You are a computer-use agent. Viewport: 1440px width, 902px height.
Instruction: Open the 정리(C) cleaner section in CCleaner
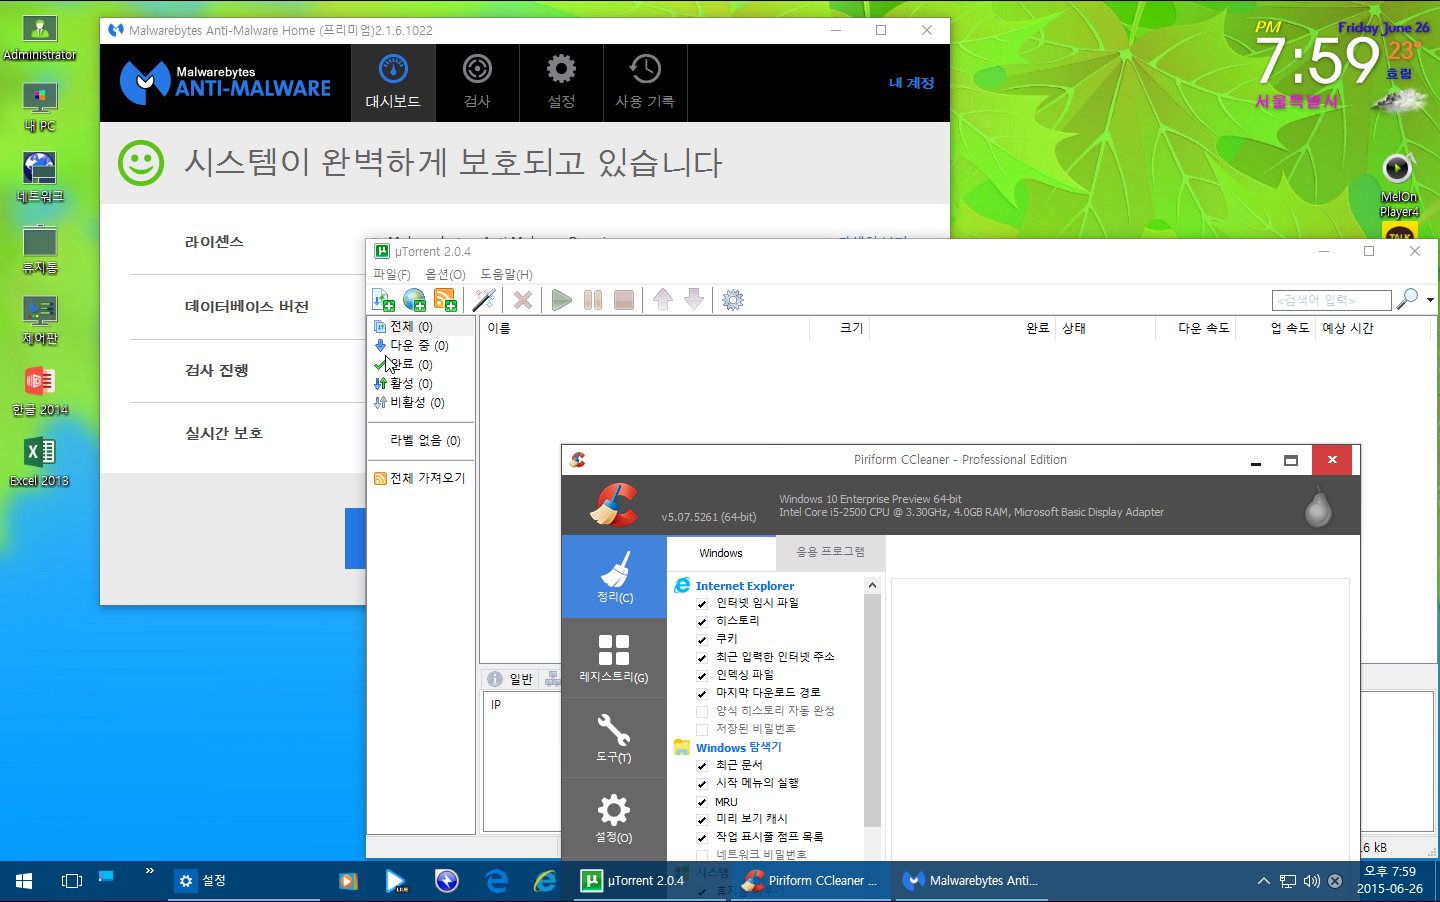click(614, 577)
